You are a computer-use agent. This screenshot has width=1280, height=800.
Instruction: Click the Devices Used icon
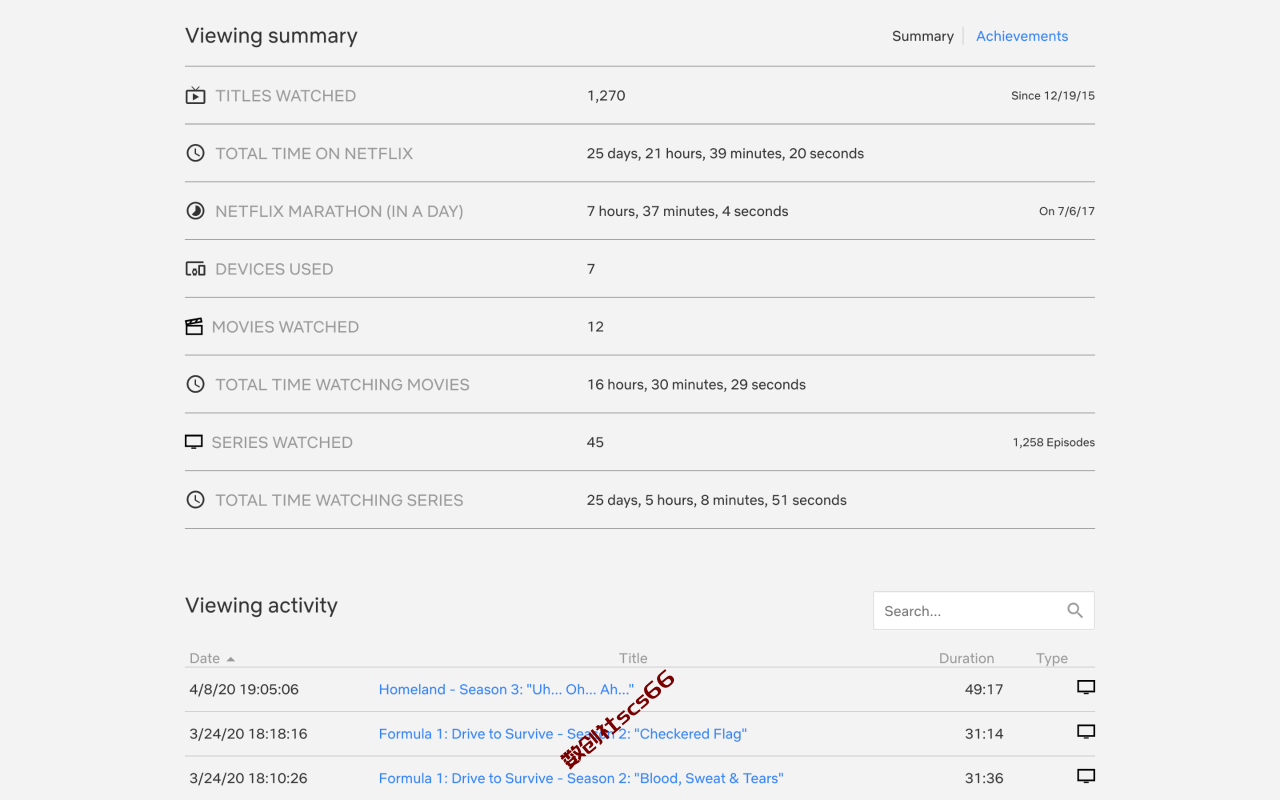195,269
